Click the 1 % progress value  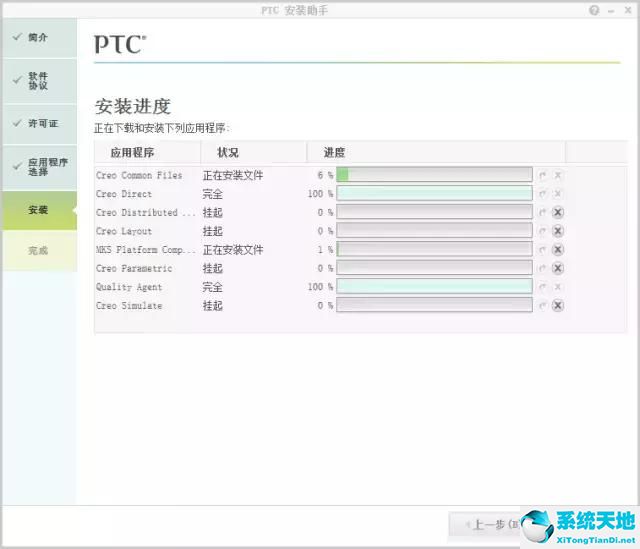click(325, 250)
